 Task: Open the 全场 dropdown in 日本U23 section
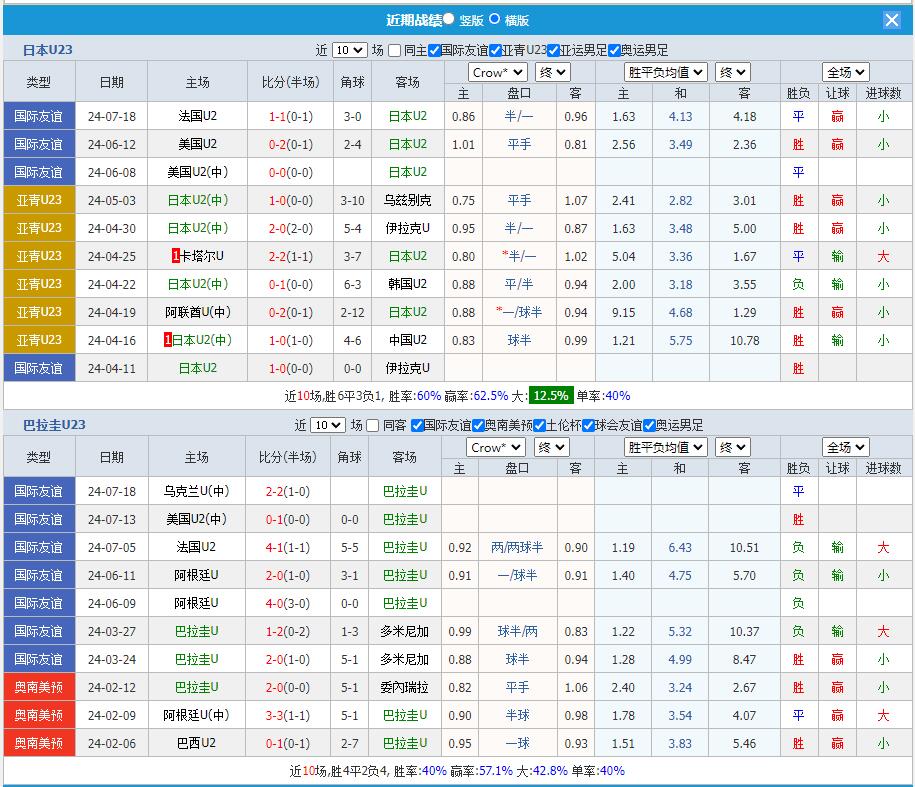pos(845,72)
